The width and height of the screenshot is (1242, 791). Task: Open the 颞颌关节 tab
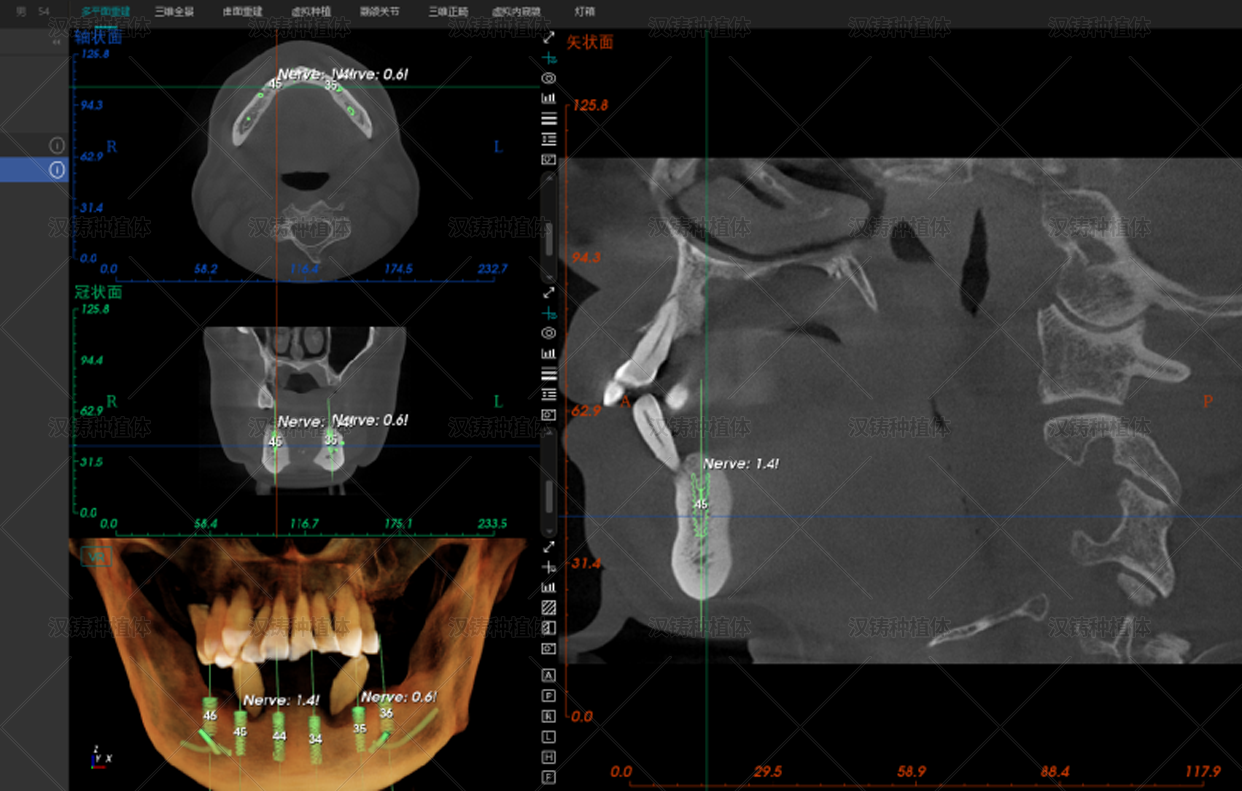coord(379,12)
